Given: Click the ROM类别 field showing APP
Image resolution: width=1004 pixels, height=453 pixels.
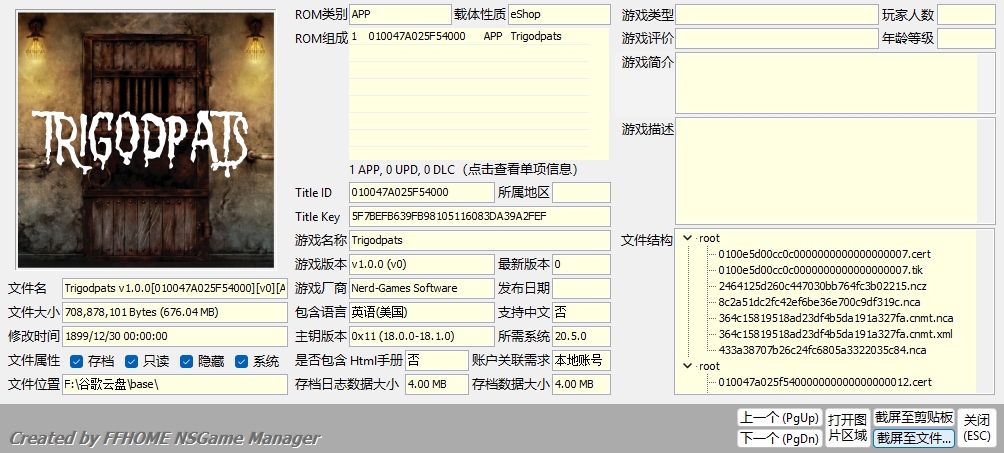Looking at the screenshot, I should [x=400, y=14].
